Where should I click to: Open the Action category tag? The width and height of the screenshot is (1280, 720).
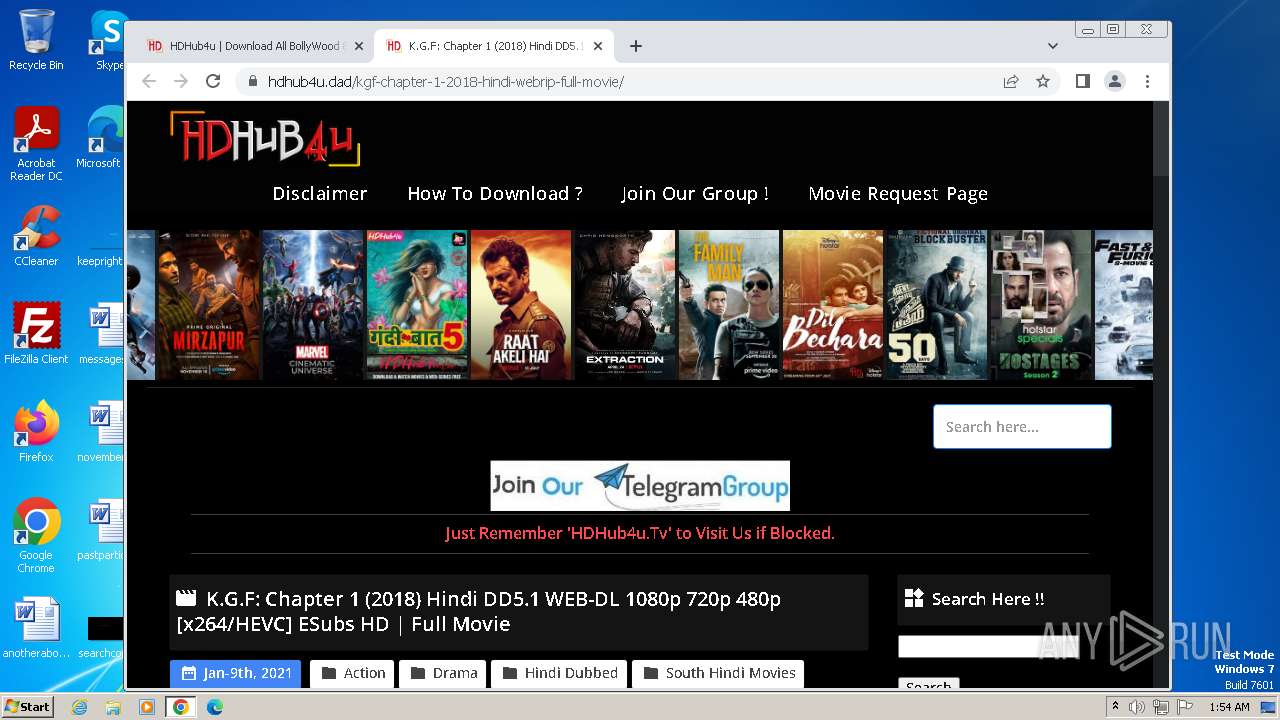352,673
